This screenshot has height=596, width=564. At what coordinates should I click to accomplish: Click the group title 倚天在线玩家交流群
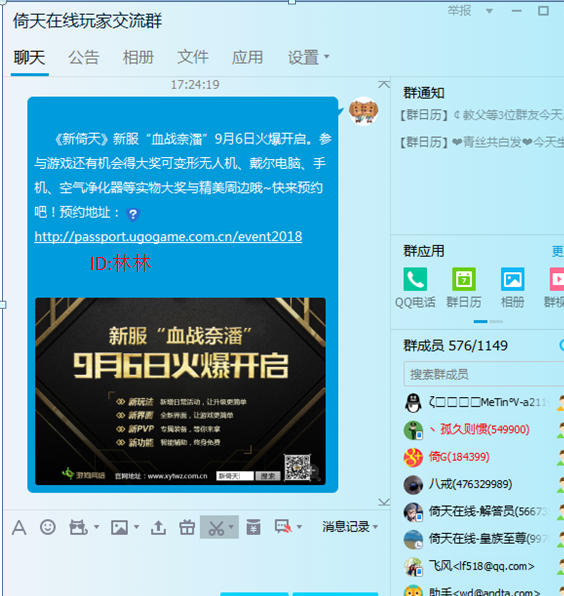click(88, 21)
